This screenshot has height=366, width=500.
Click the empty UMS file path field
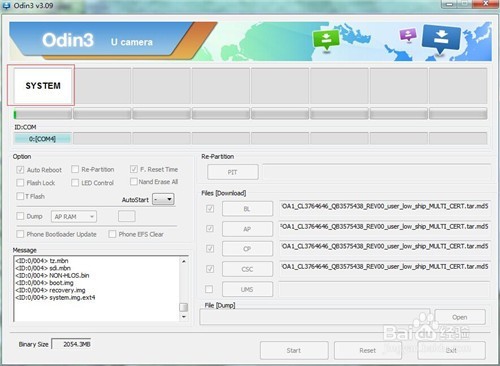tap(384, 289)
